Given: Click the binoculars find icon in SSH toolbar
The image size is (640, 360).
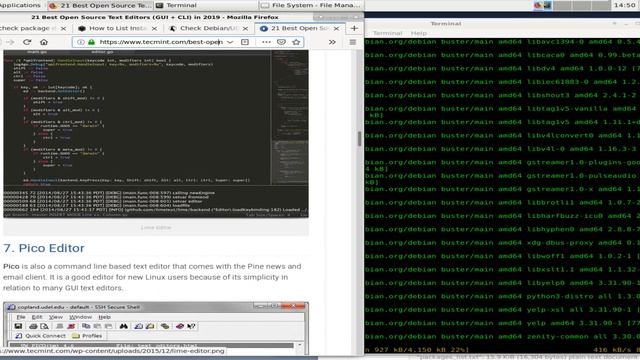Looking at the screenshot, I should (x=124, y=326).
